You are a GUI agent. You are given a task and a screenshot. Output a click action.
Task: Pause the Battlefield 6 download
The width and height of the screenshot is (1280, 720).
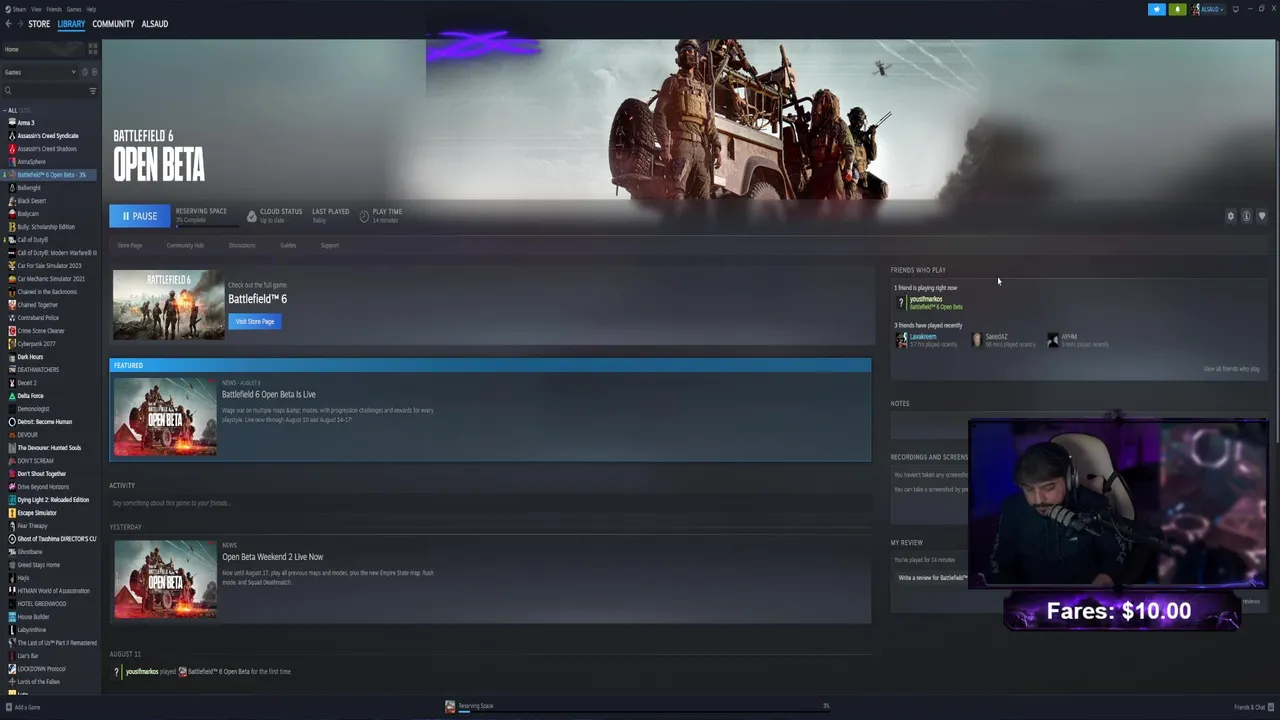point(140,216)
